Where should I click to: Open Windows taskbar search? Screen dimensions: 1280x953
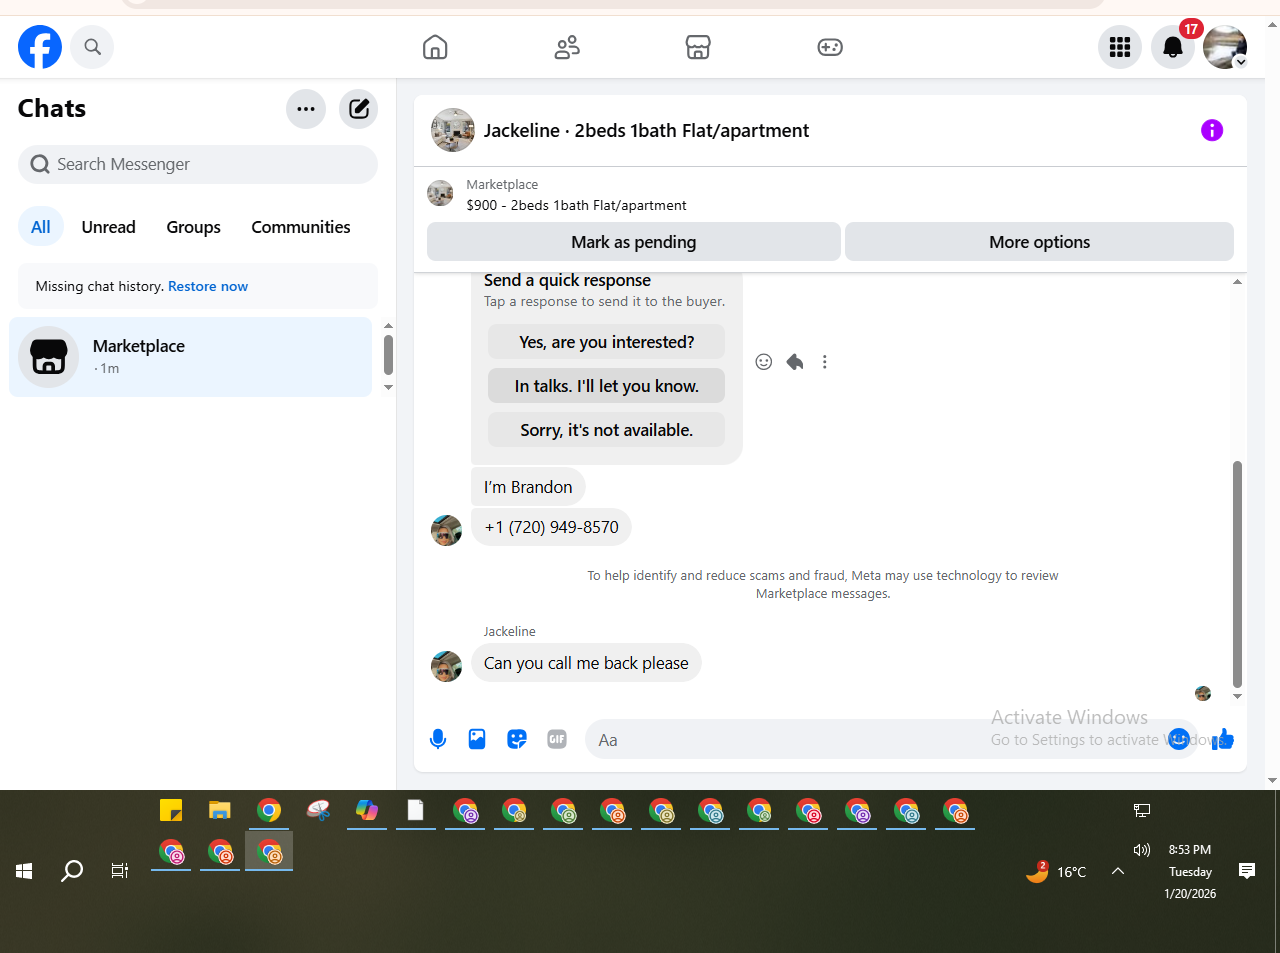(x=72, y=871)
